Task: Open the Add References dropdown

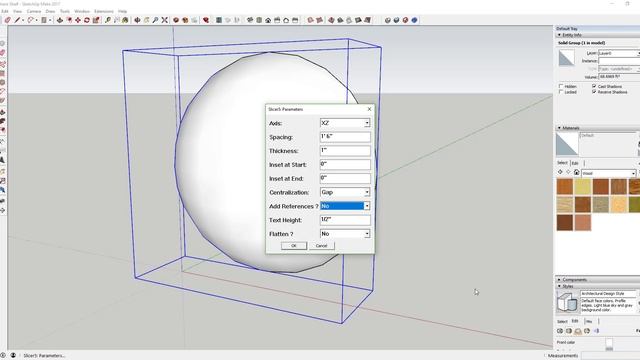Action: pos(367,206)
